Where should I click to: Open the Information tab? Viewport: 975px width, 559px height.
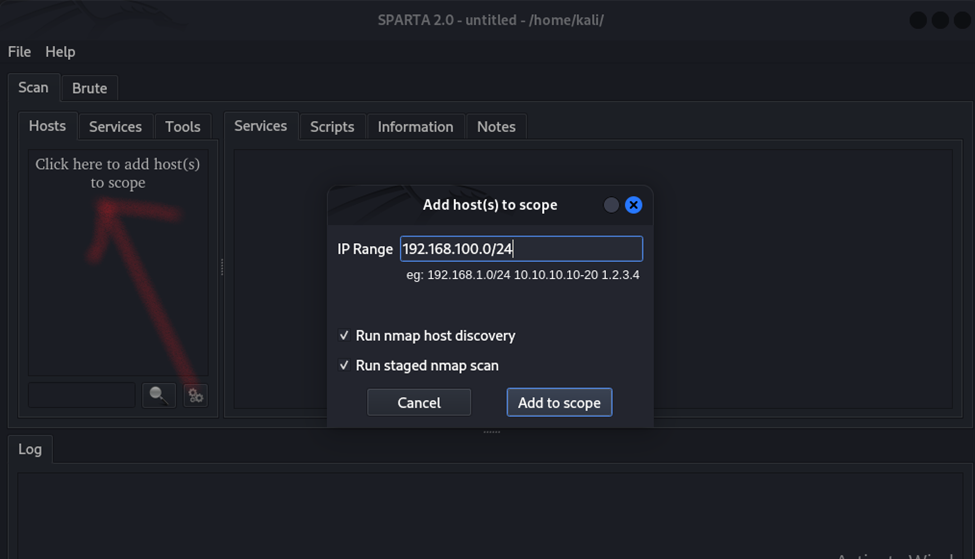click(x=415, y=127)
